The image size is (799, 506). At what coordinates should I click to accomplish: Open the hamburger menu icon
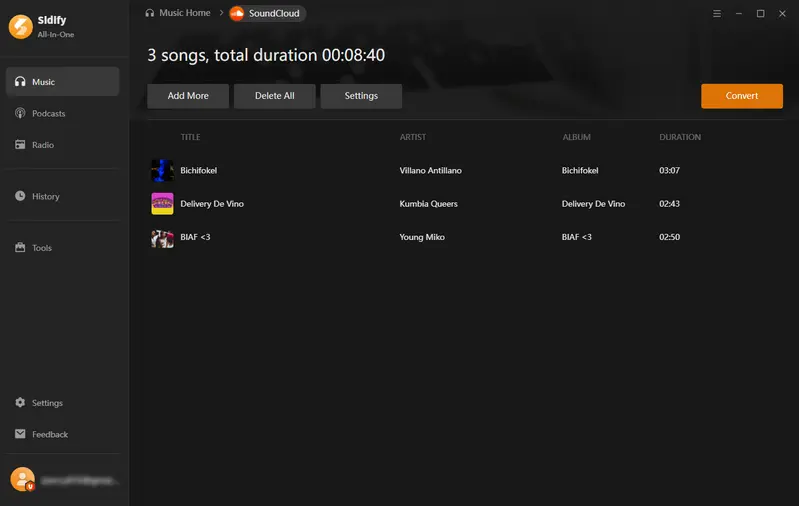(x=717, y=14)
